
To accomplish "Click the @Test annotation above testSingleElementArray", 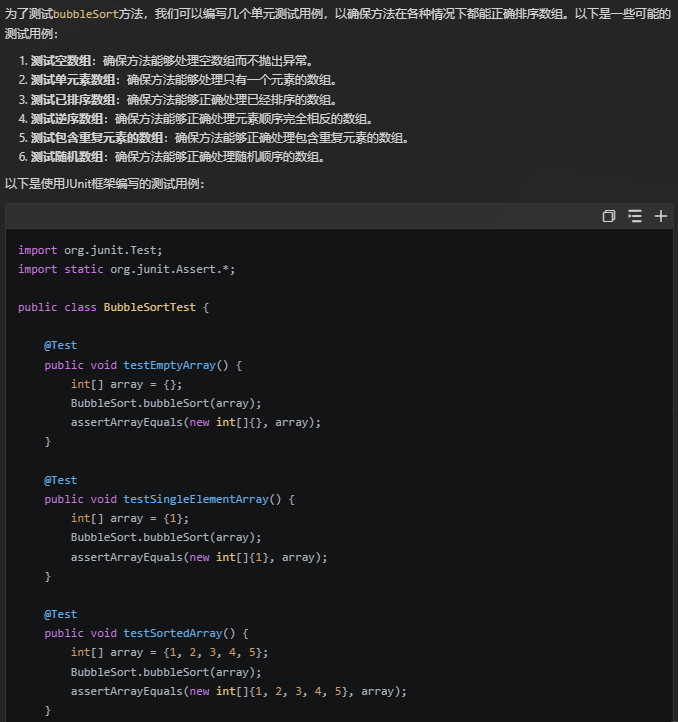I will point(61,480).
